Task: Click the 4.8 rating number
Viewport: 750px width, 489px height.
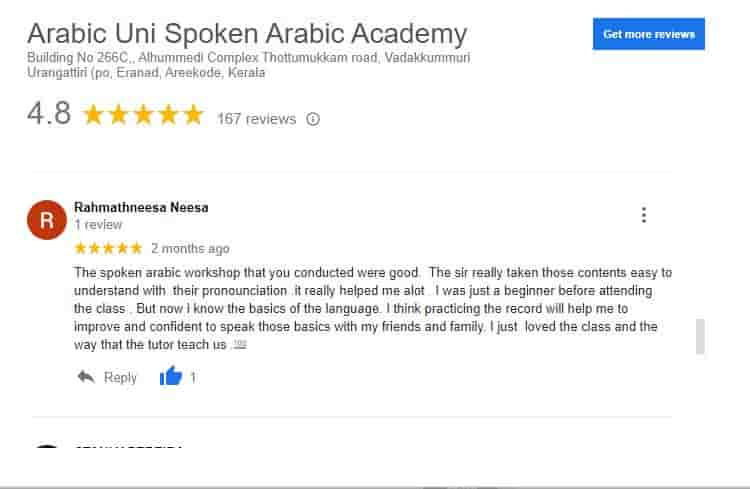Action: point(49,114)
